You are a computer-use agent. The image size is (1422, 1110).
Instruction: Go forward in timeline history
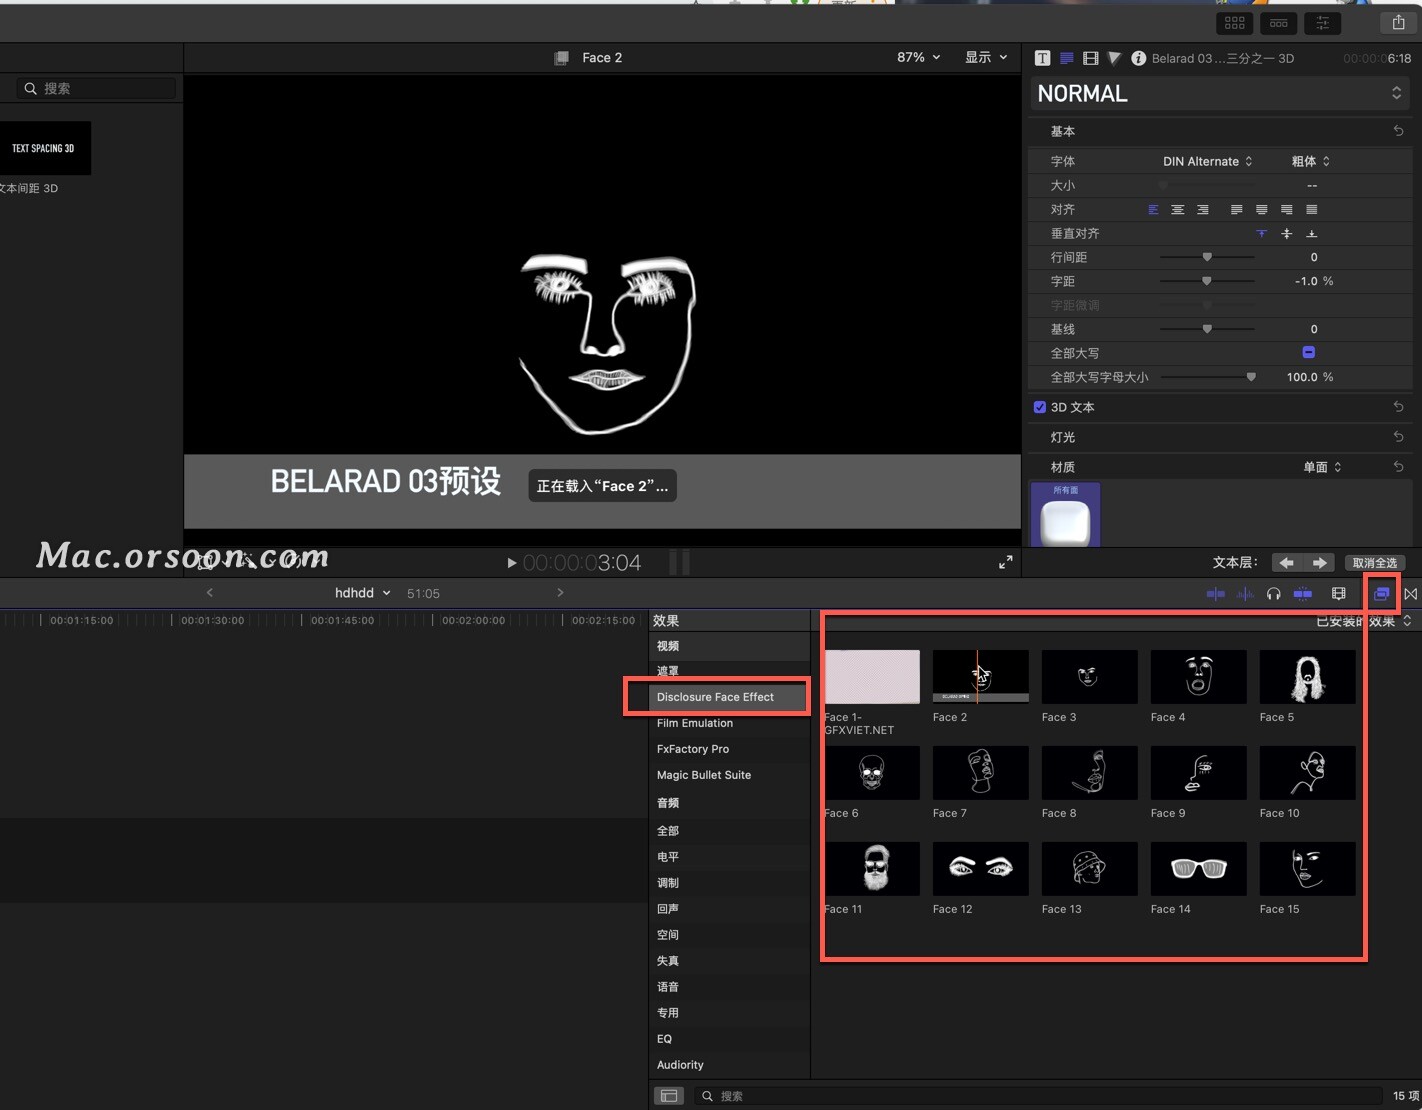[x=560, y=593]
